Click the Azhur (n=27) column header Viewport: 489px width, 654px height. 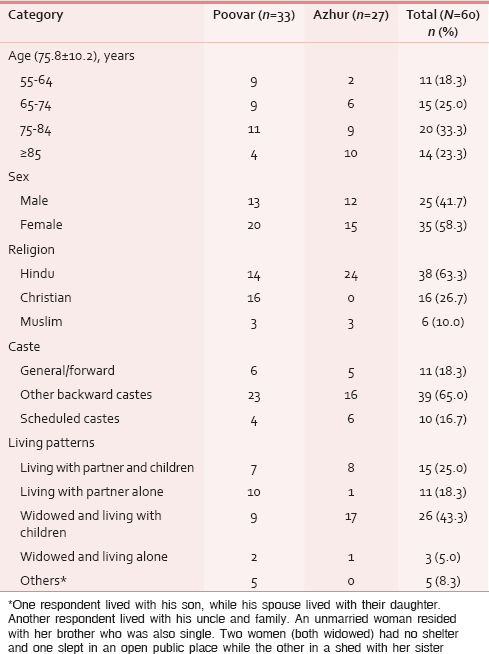(x=351, y=15)
